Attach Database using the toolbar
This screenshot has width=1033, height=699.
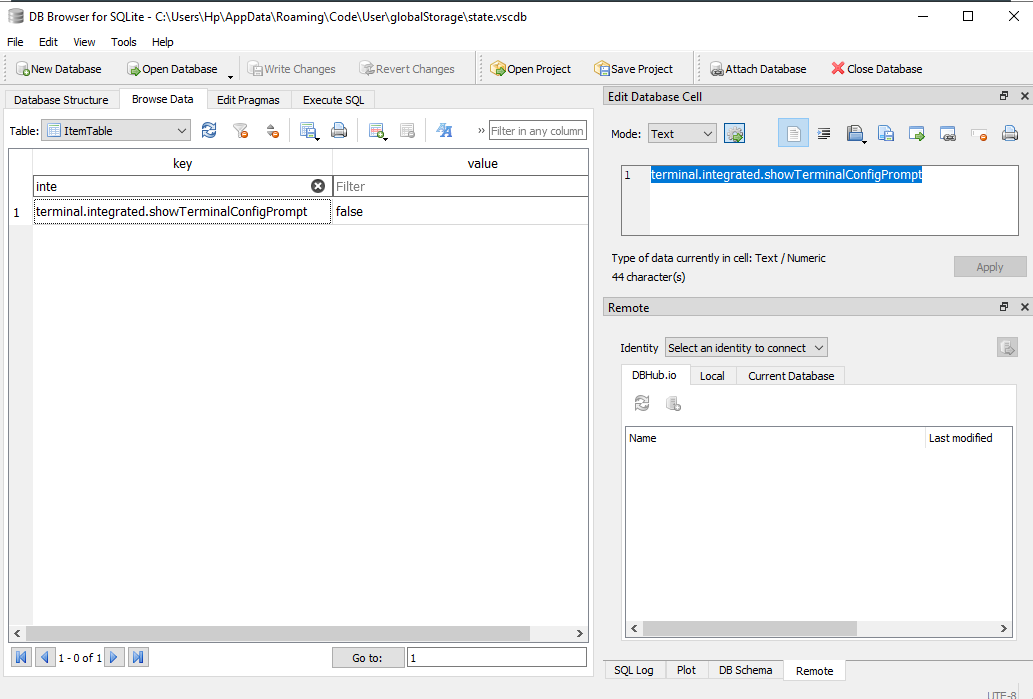(x=757, y=68)
